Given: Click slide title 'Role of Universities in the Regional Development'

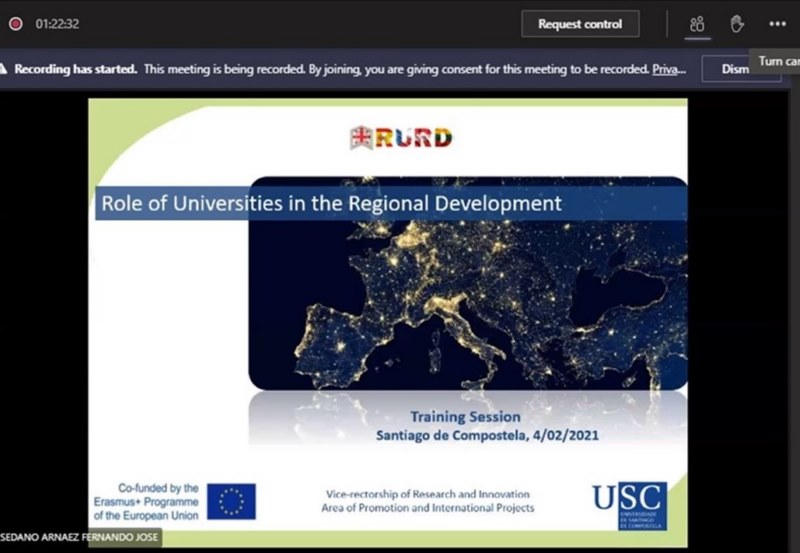Looking at the screenshot, I should coord(332,203).
